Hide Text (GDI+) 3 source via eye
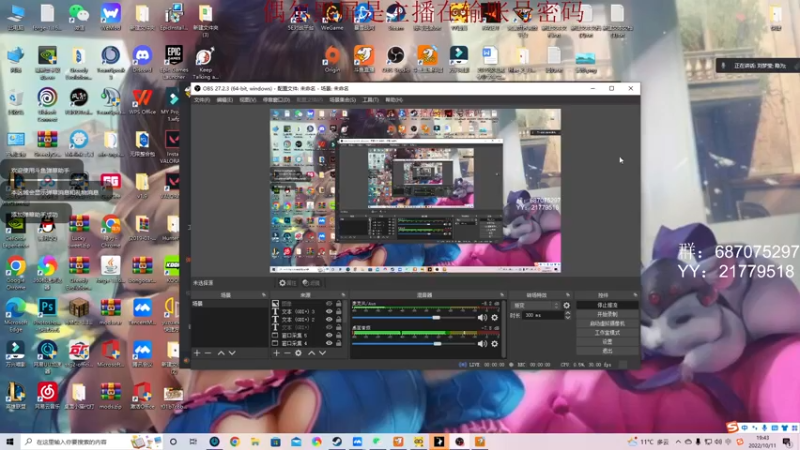Screen dimensions: 800x450 pos(329,311)
